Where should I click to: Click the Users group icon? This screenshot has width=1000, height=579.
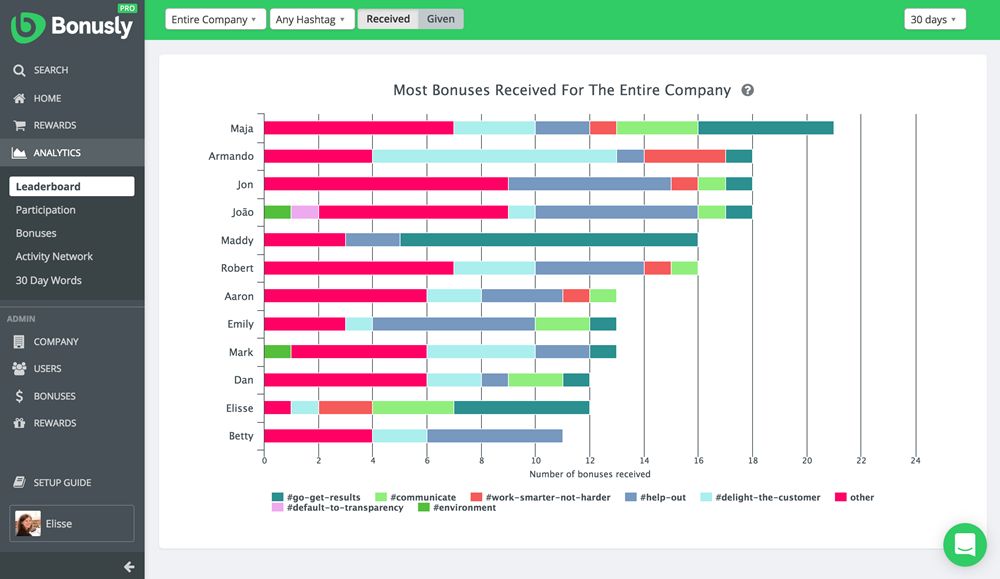19,369
